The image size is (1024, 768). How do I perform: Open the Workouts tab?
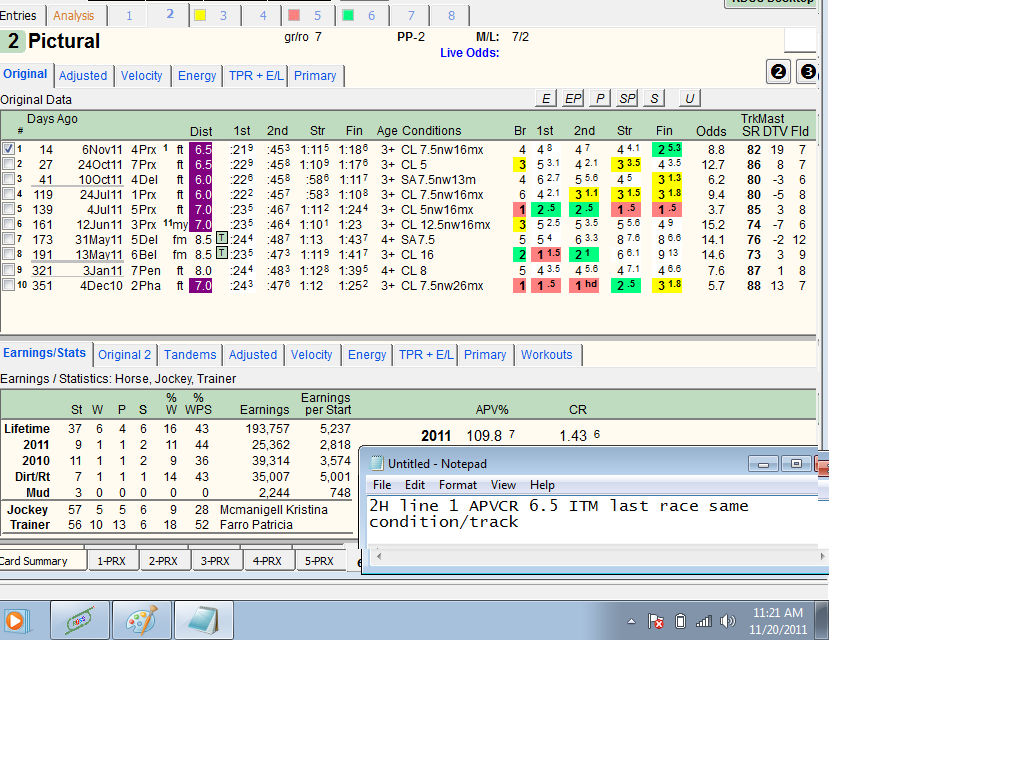(547, 355)
